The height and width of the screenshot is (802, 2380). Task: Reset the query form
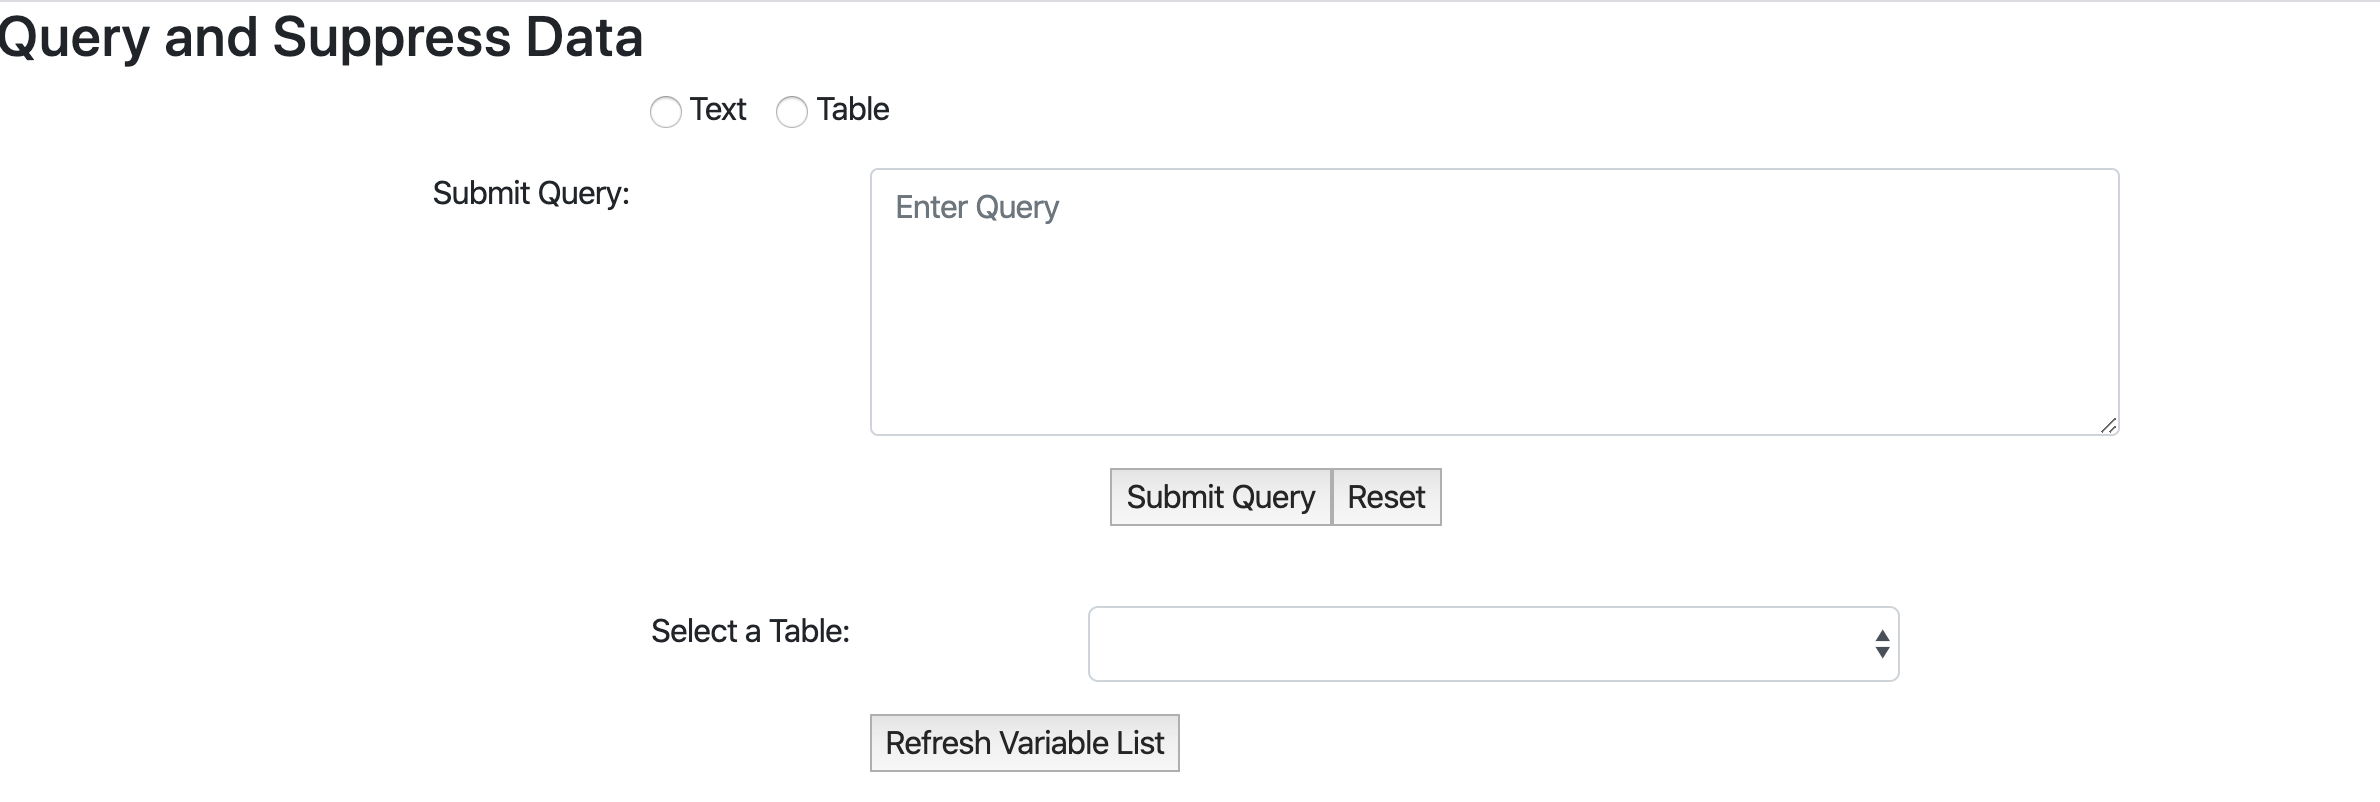1386,497
